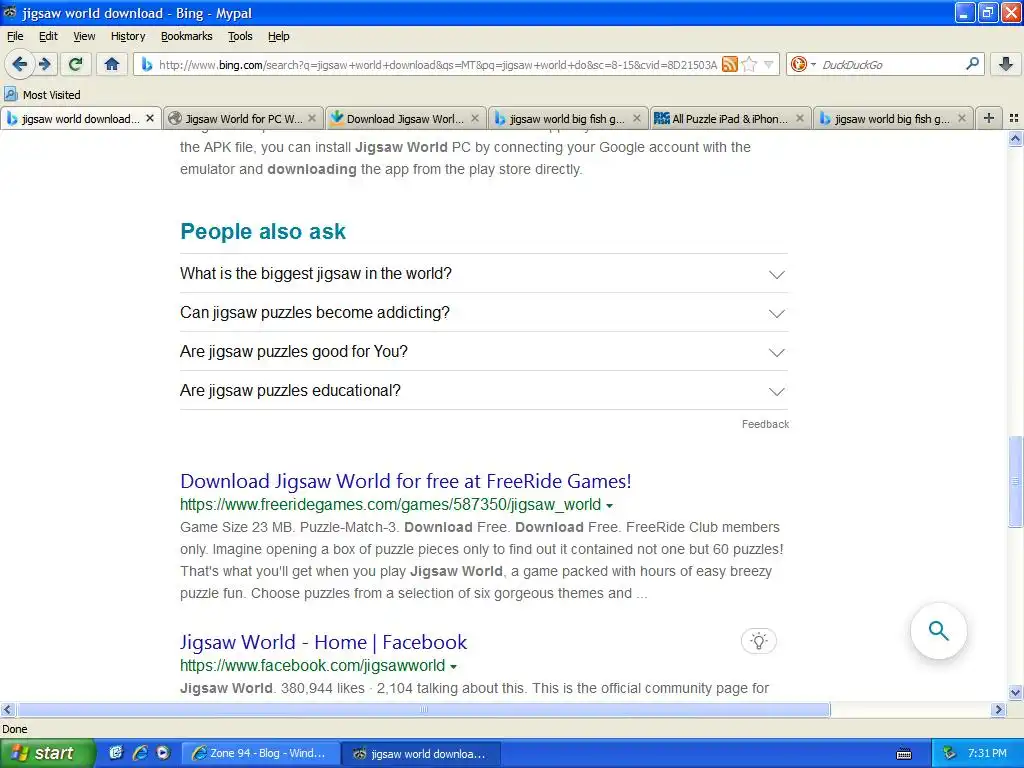
Task: Go forward with the Forward arrow button
Action: tap(45, 64)
